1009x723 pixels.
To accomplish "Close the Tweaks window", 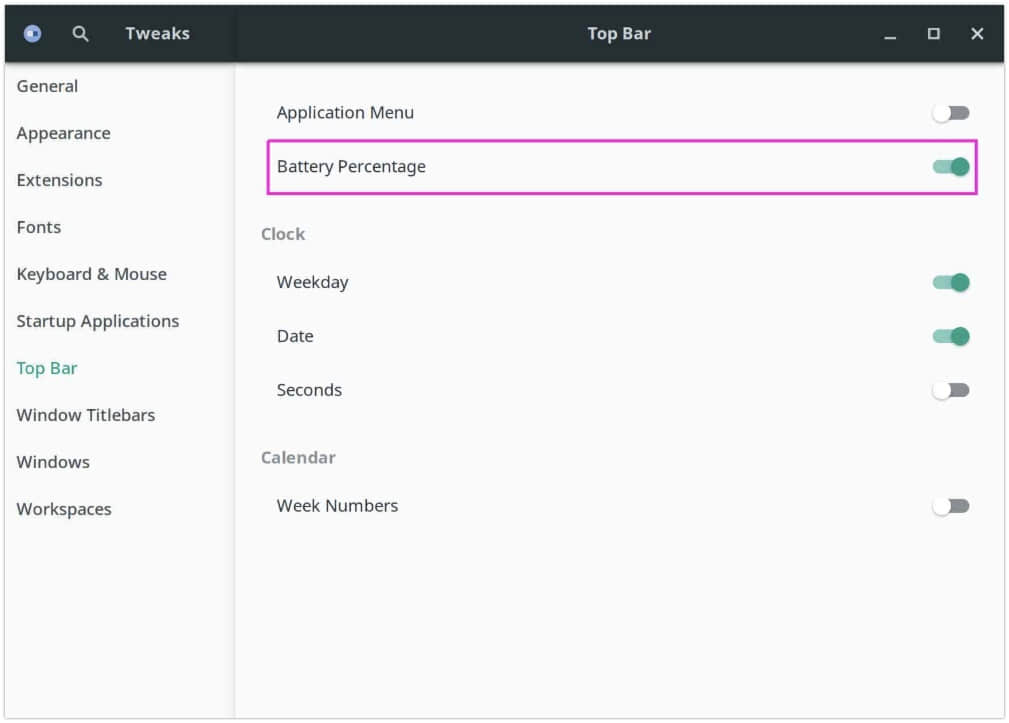I will [x=977, y=34].
